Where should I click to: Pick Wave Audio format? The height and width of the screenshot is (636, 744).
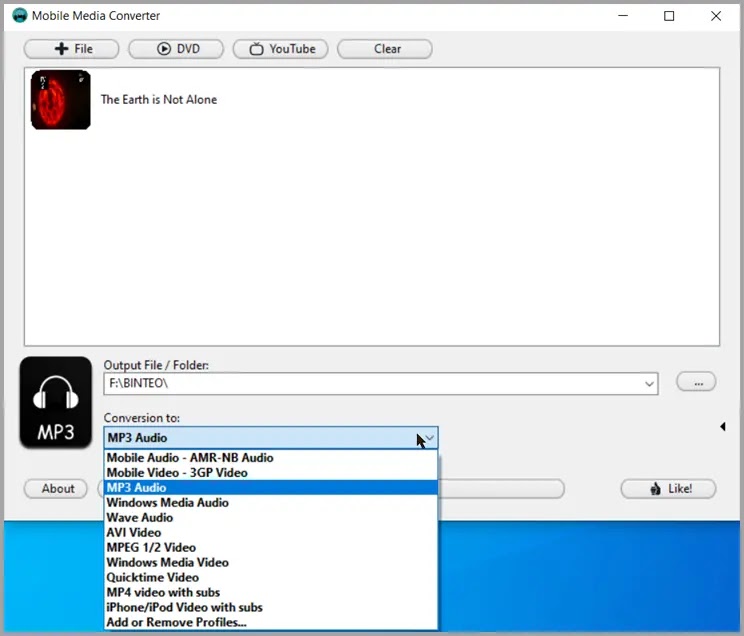pyautogui.click(x=271, y=517)
